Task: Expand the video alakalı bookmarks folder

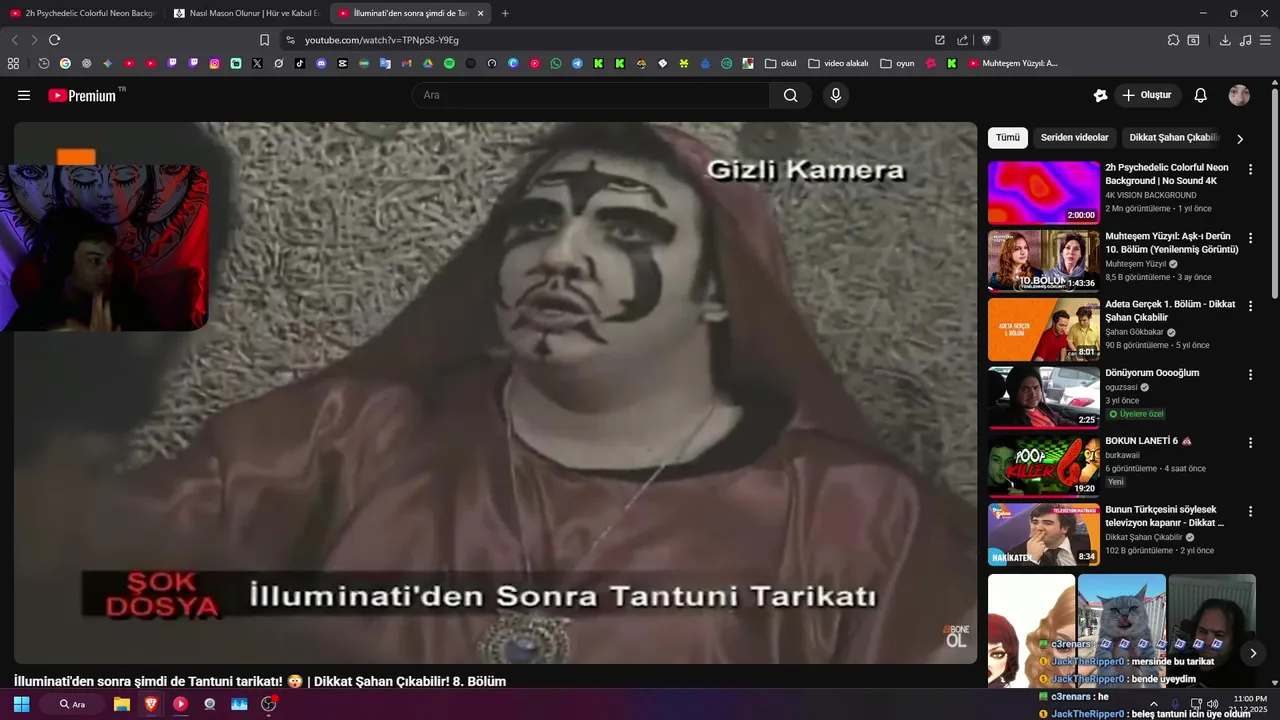Action: click(838, 63)
